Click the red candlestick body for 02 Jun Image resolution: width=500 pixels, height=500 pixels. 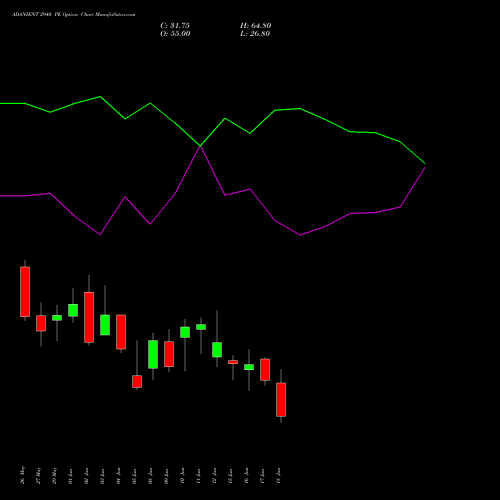[x=89, y=317]
